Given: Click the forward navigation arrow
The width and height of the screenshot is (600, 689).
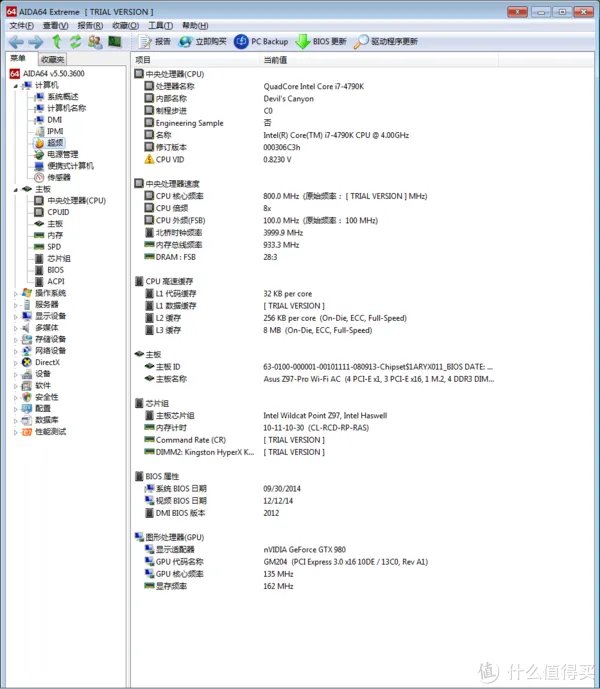Looking at the screenshot, I should (35, 42).
